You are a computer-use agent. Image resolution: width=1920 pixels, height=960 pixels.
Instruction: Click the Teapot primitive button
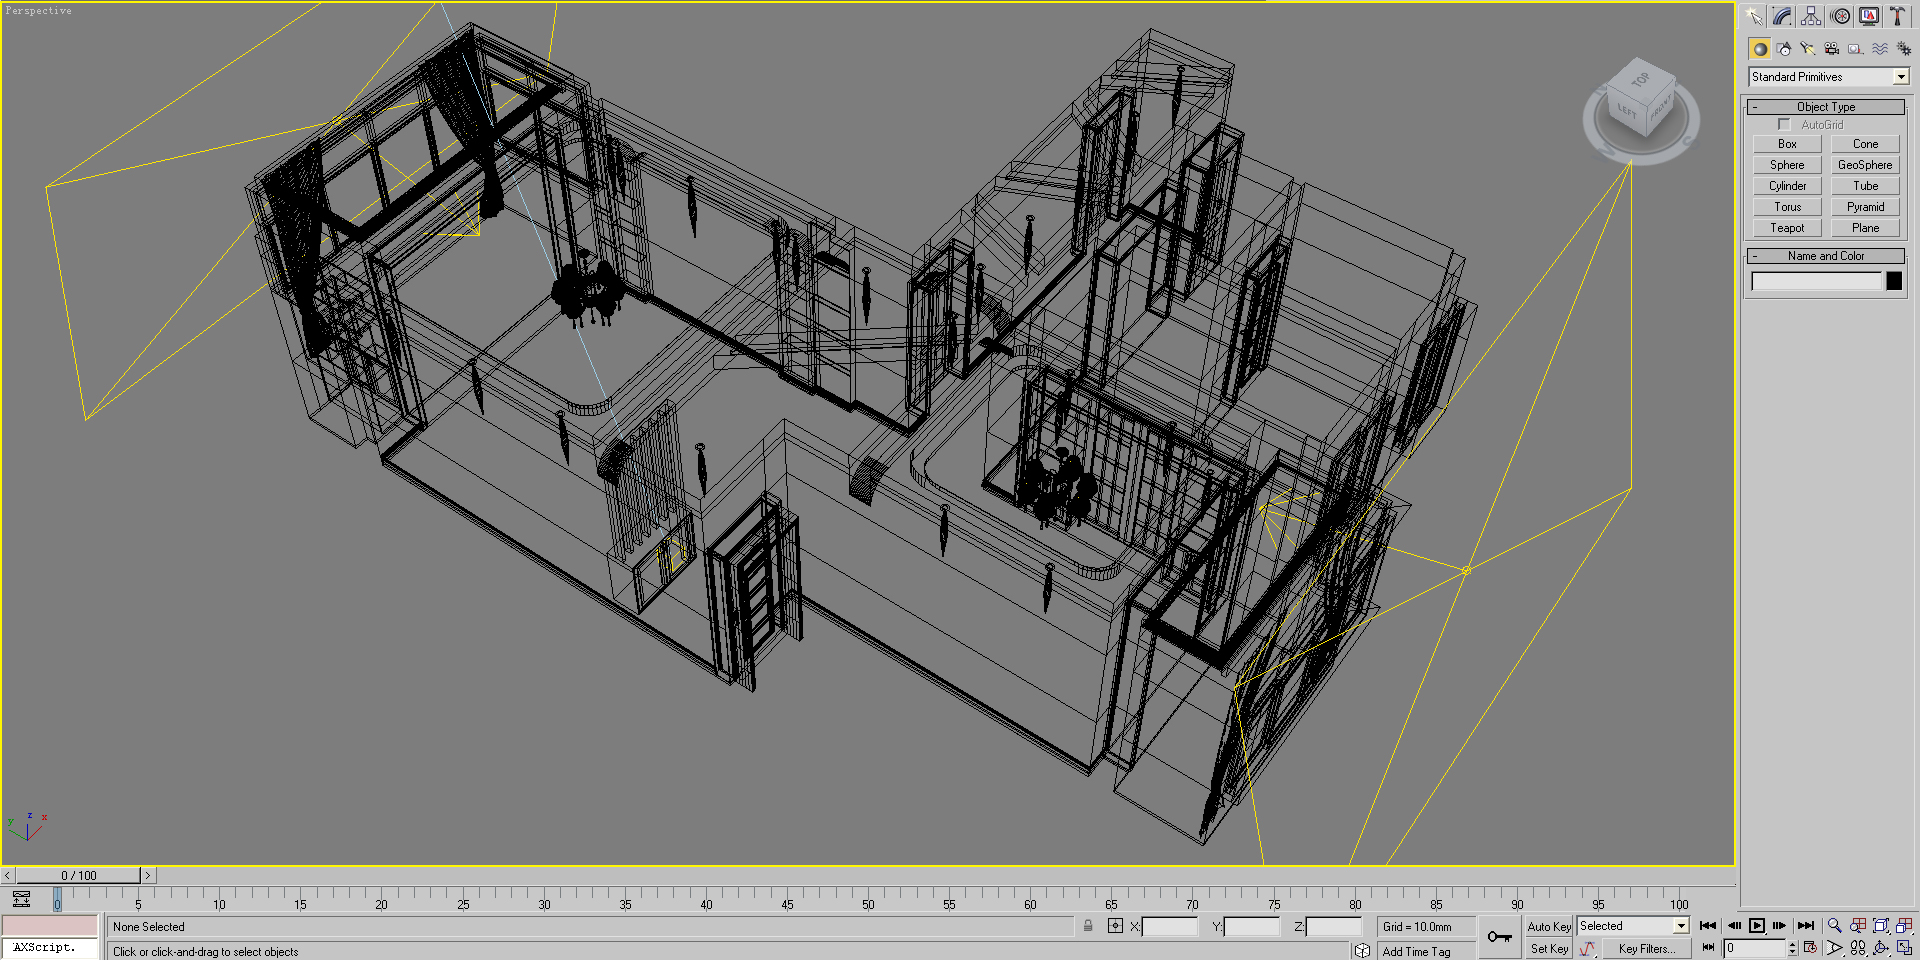coord(1787,228)
